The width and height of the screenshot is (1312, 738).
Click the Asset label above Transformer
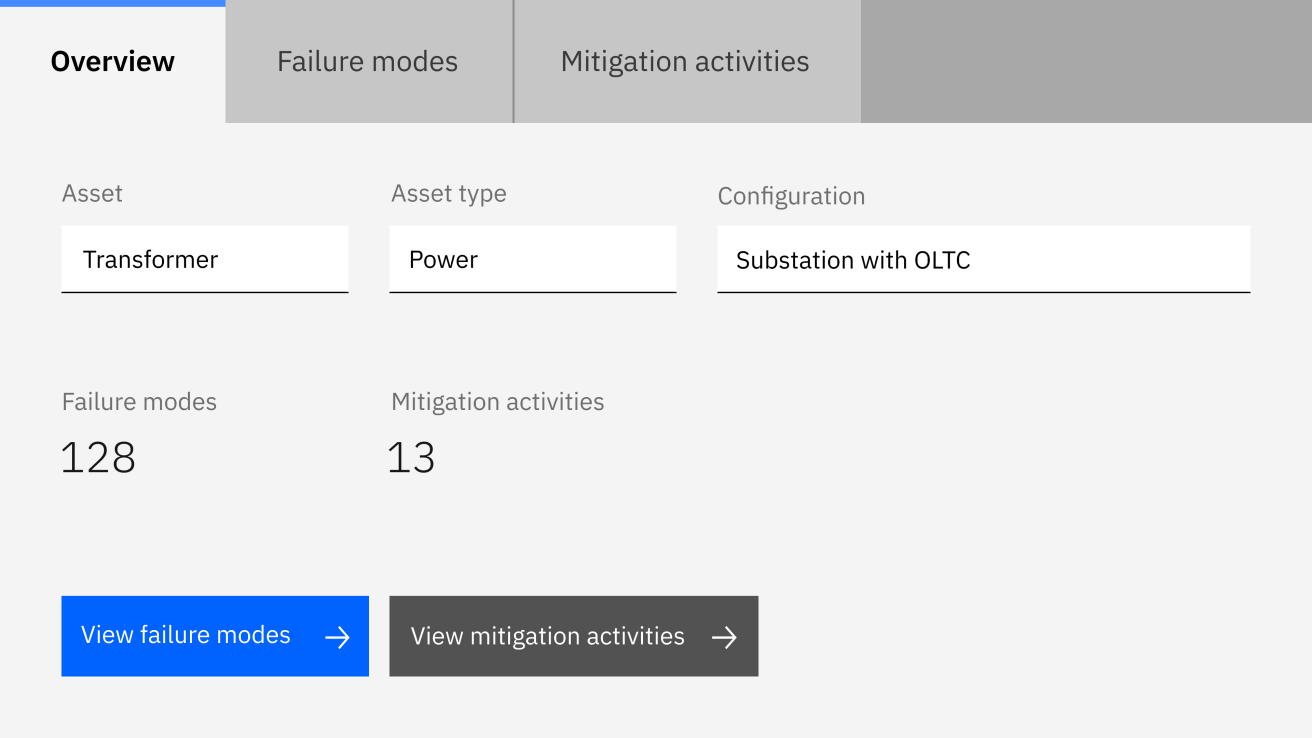point(92,193)
